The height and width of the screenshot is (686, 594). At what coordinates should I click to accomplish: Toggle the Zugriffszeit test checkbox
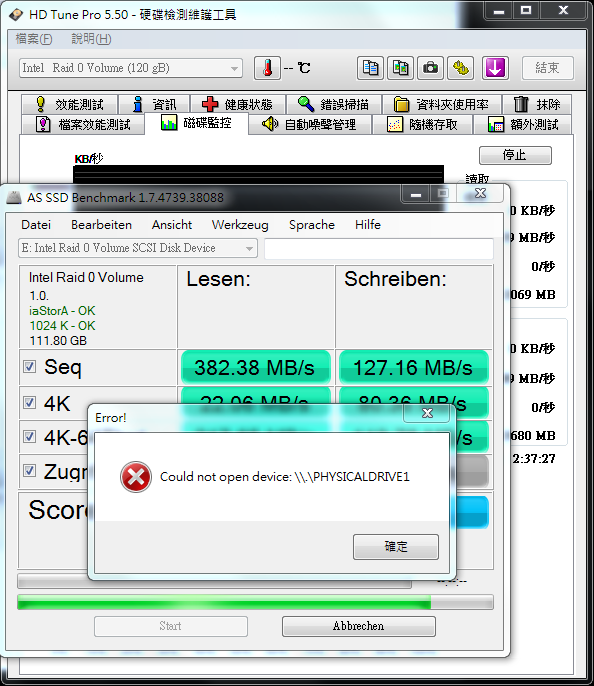pos(30,471)
